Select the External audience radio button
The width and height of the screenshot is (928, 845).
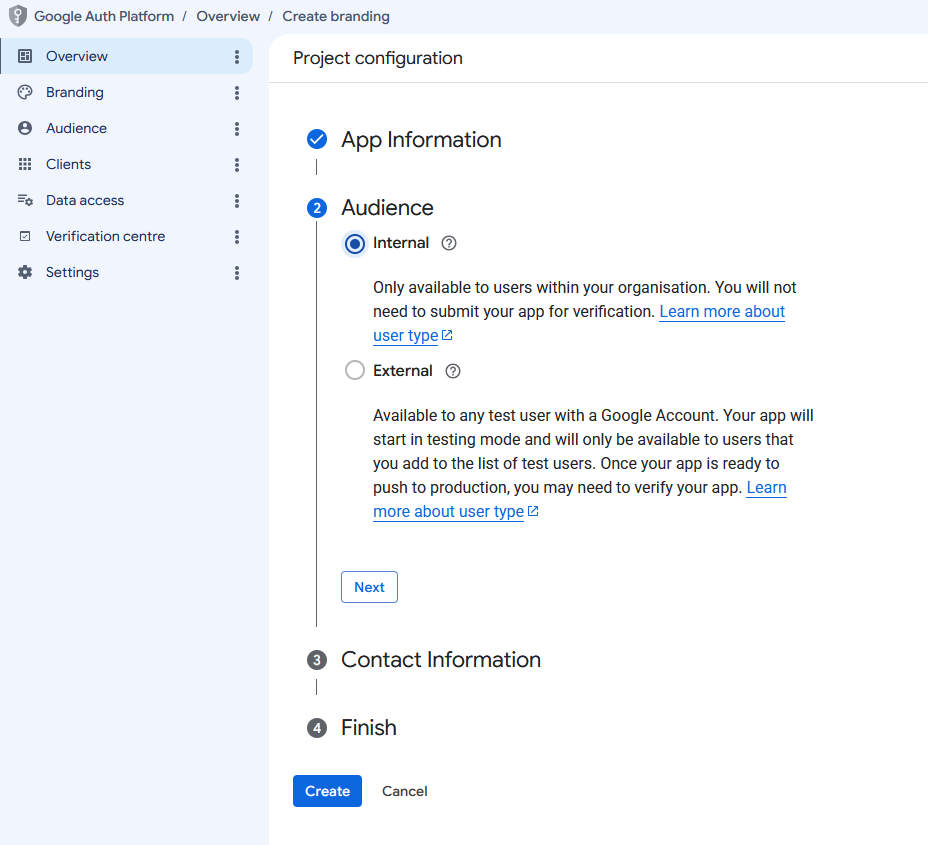pos(355,370)
